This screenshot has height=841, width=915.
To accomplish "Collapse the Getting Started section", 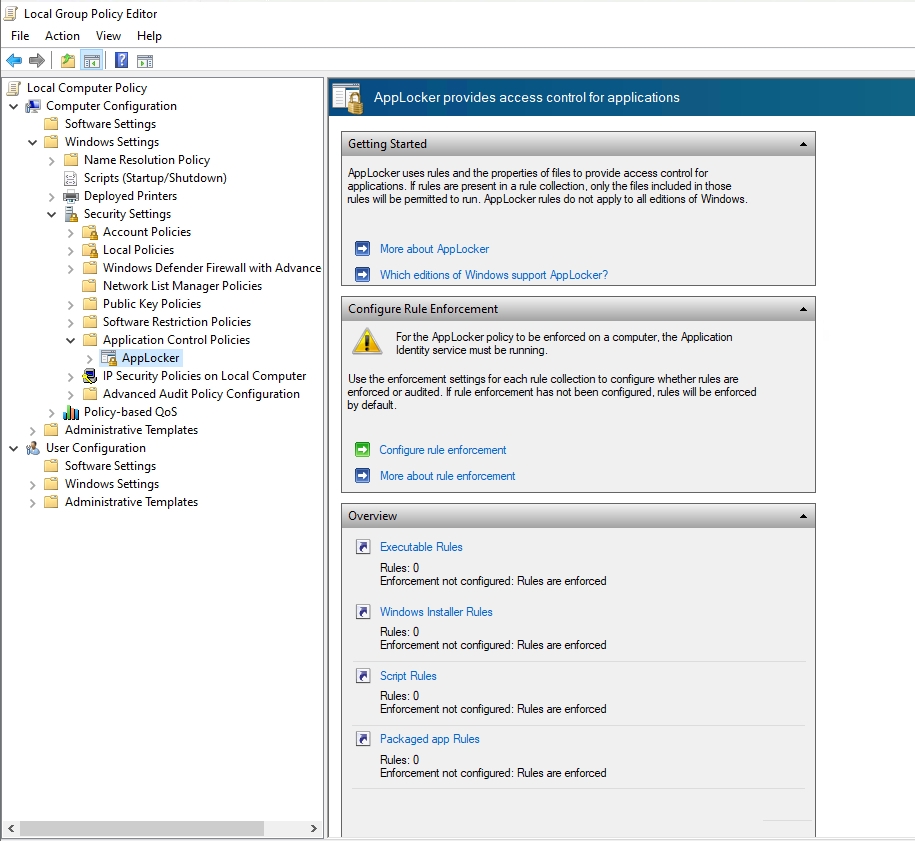I will point(803,144).
